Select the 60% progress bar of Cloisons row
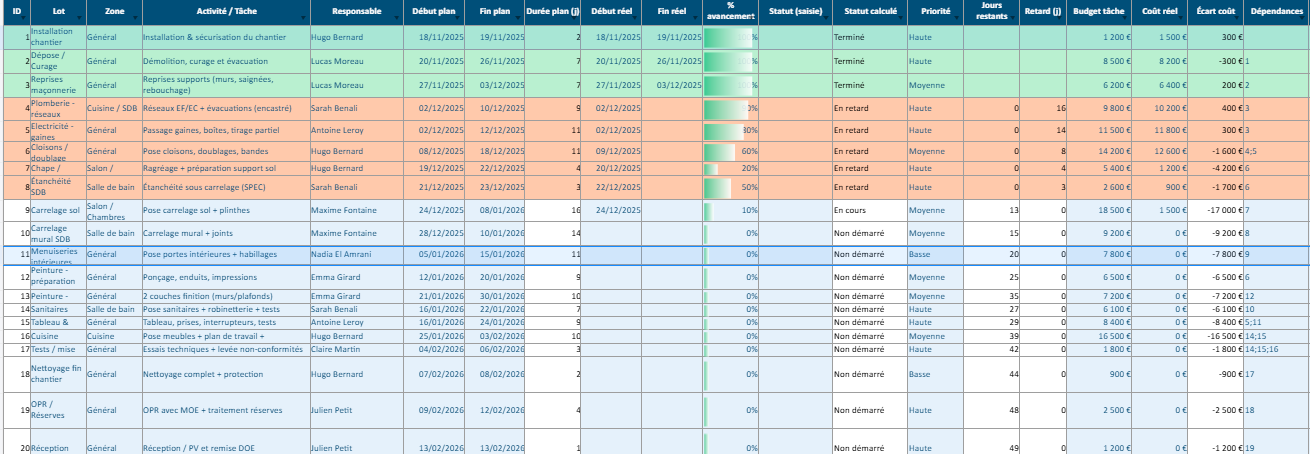Viewport: 1310px width, 454px height. (x=730, y=151)
